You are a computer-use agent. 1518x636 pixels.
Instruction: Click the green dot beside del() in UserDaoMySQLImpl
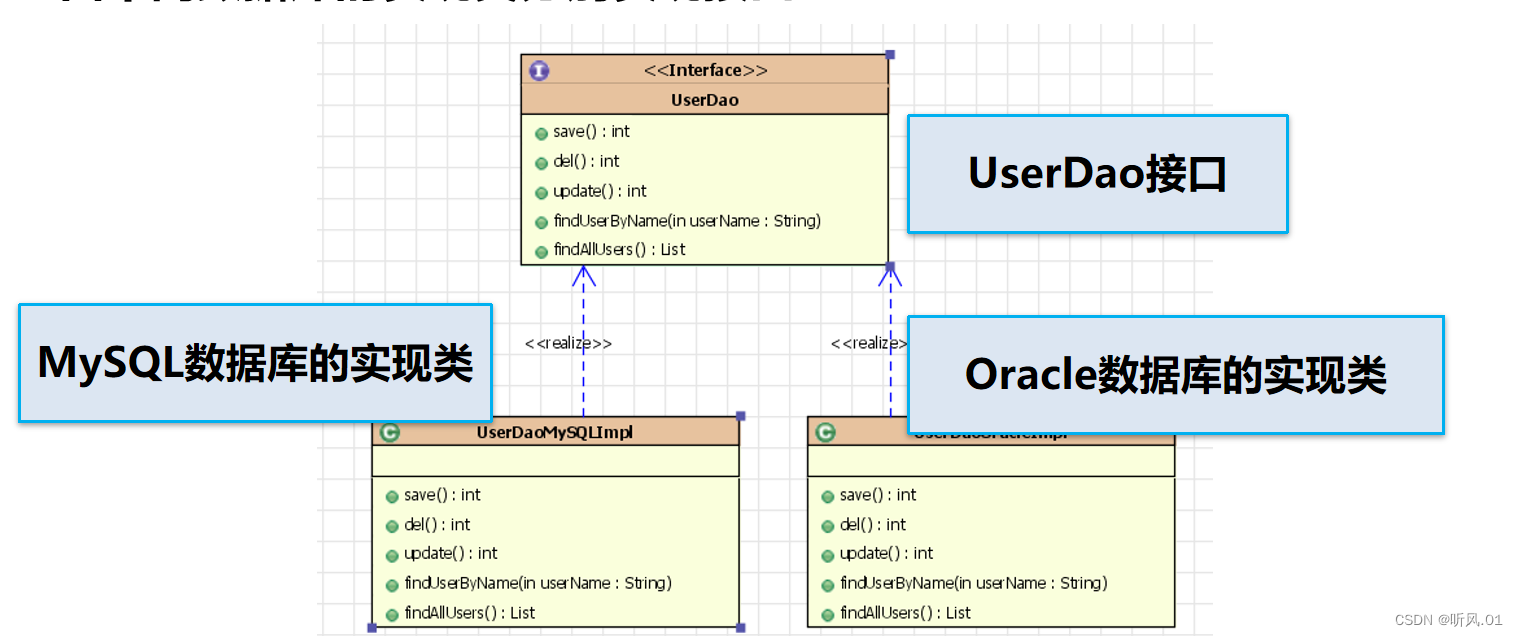coord(391,525)
